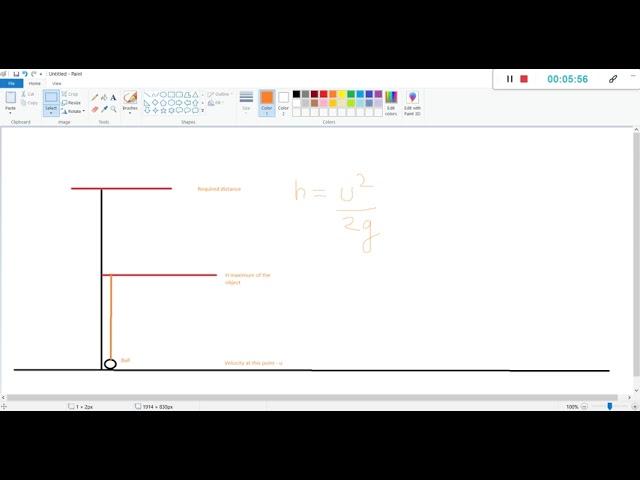The width and height of the screenshot is (640, 480).
Task: Open the Shape Outline dropdown
Action: (220, 94)
